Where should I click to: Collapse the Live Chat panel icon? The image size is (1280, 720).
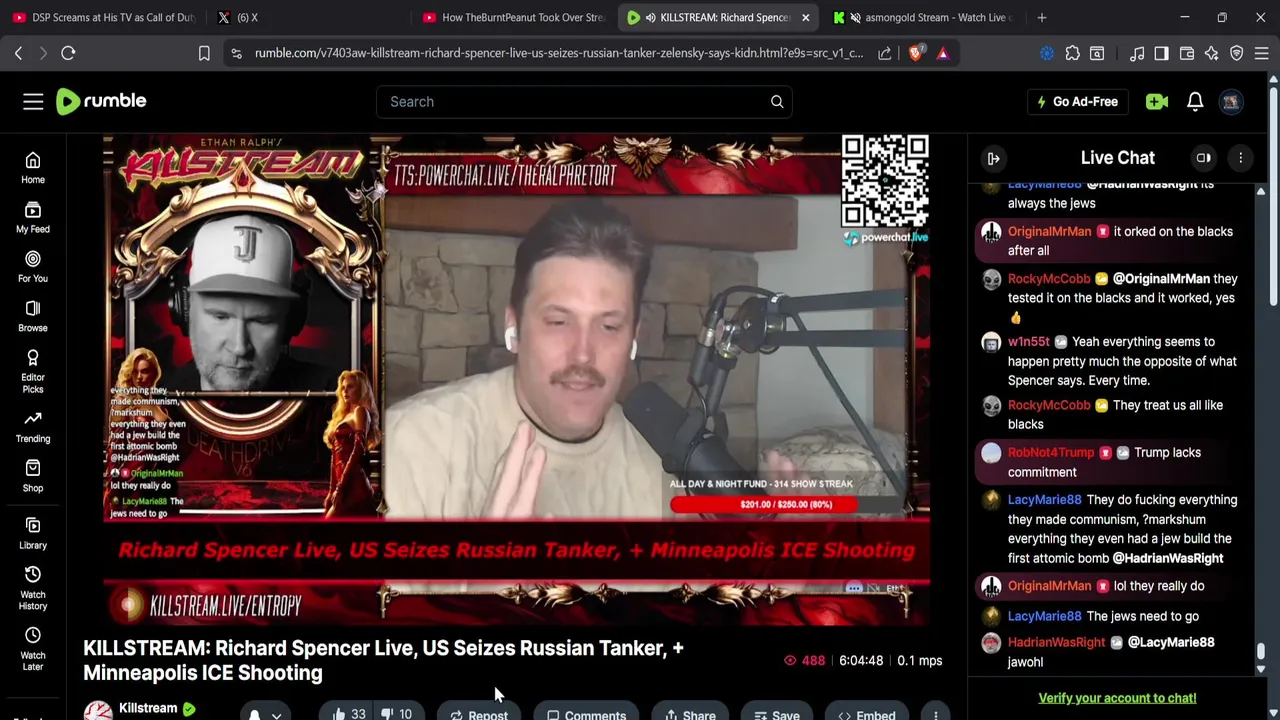994,158
